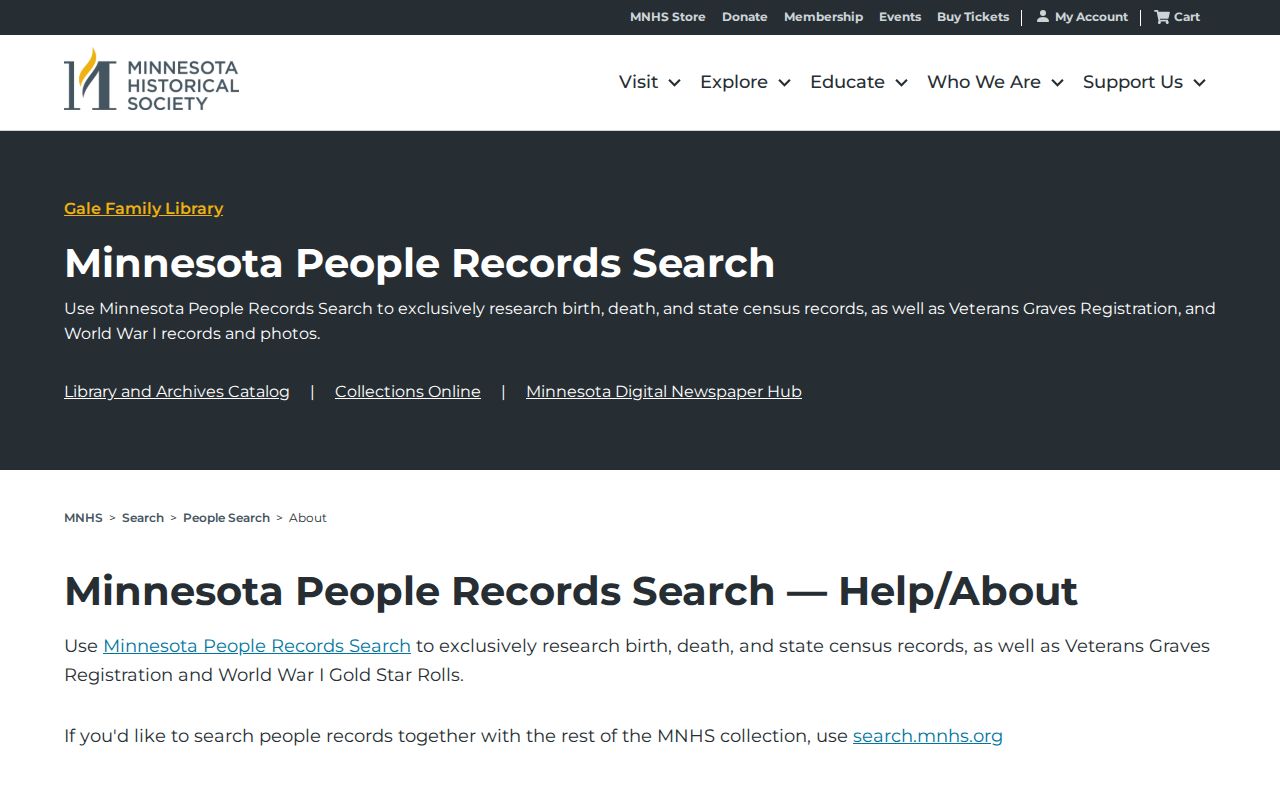
Task: Go to the Donate page
Action: [x=745, y=17]
